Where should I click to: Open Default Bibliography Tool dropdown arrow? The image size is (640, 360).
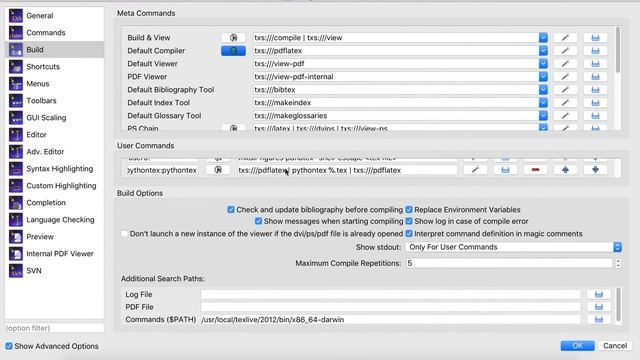(x=543, y=90)
